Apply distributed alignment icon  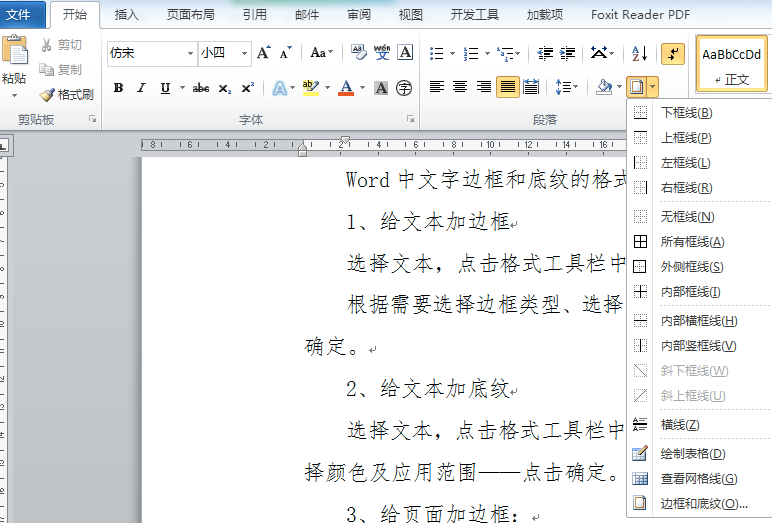point(531,88)
